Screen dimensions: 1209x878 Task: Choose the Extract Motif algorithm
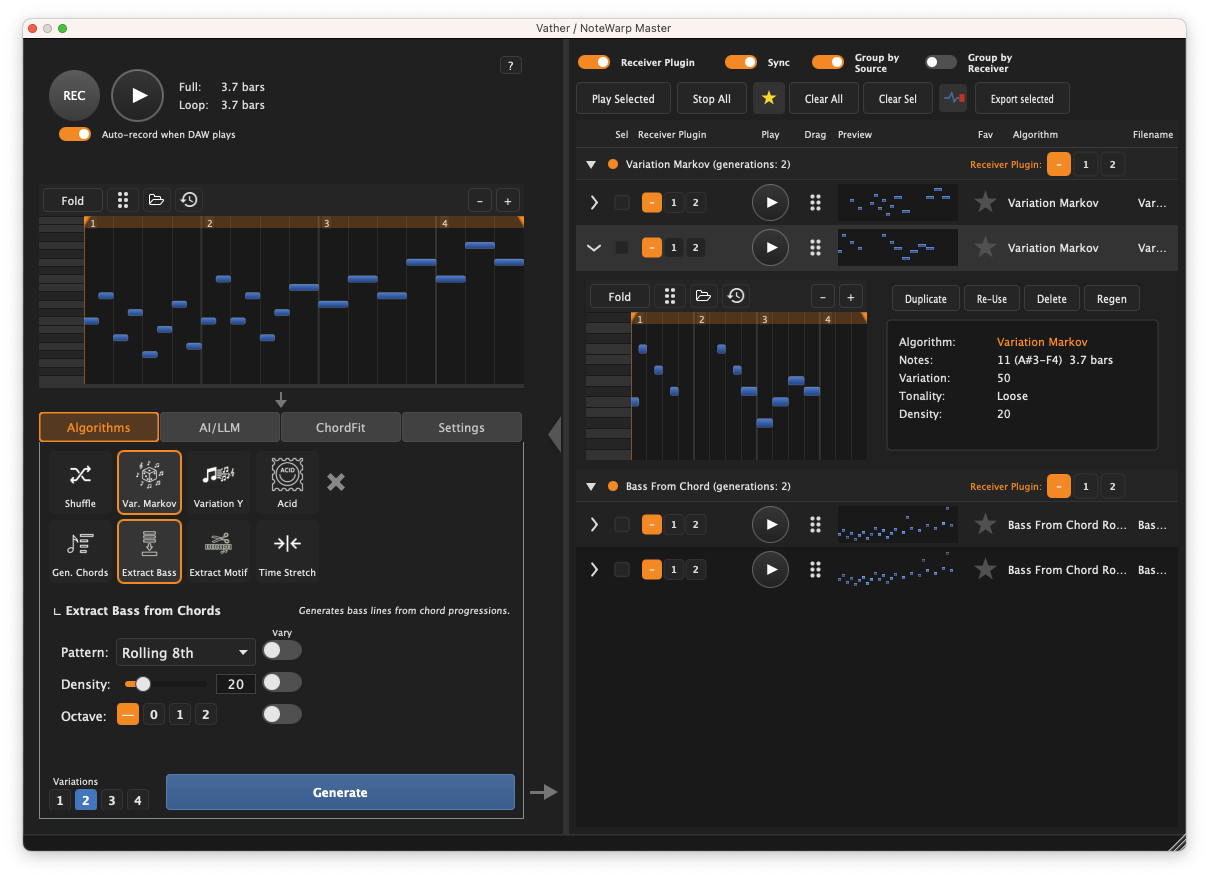click(x=218, y=551)
